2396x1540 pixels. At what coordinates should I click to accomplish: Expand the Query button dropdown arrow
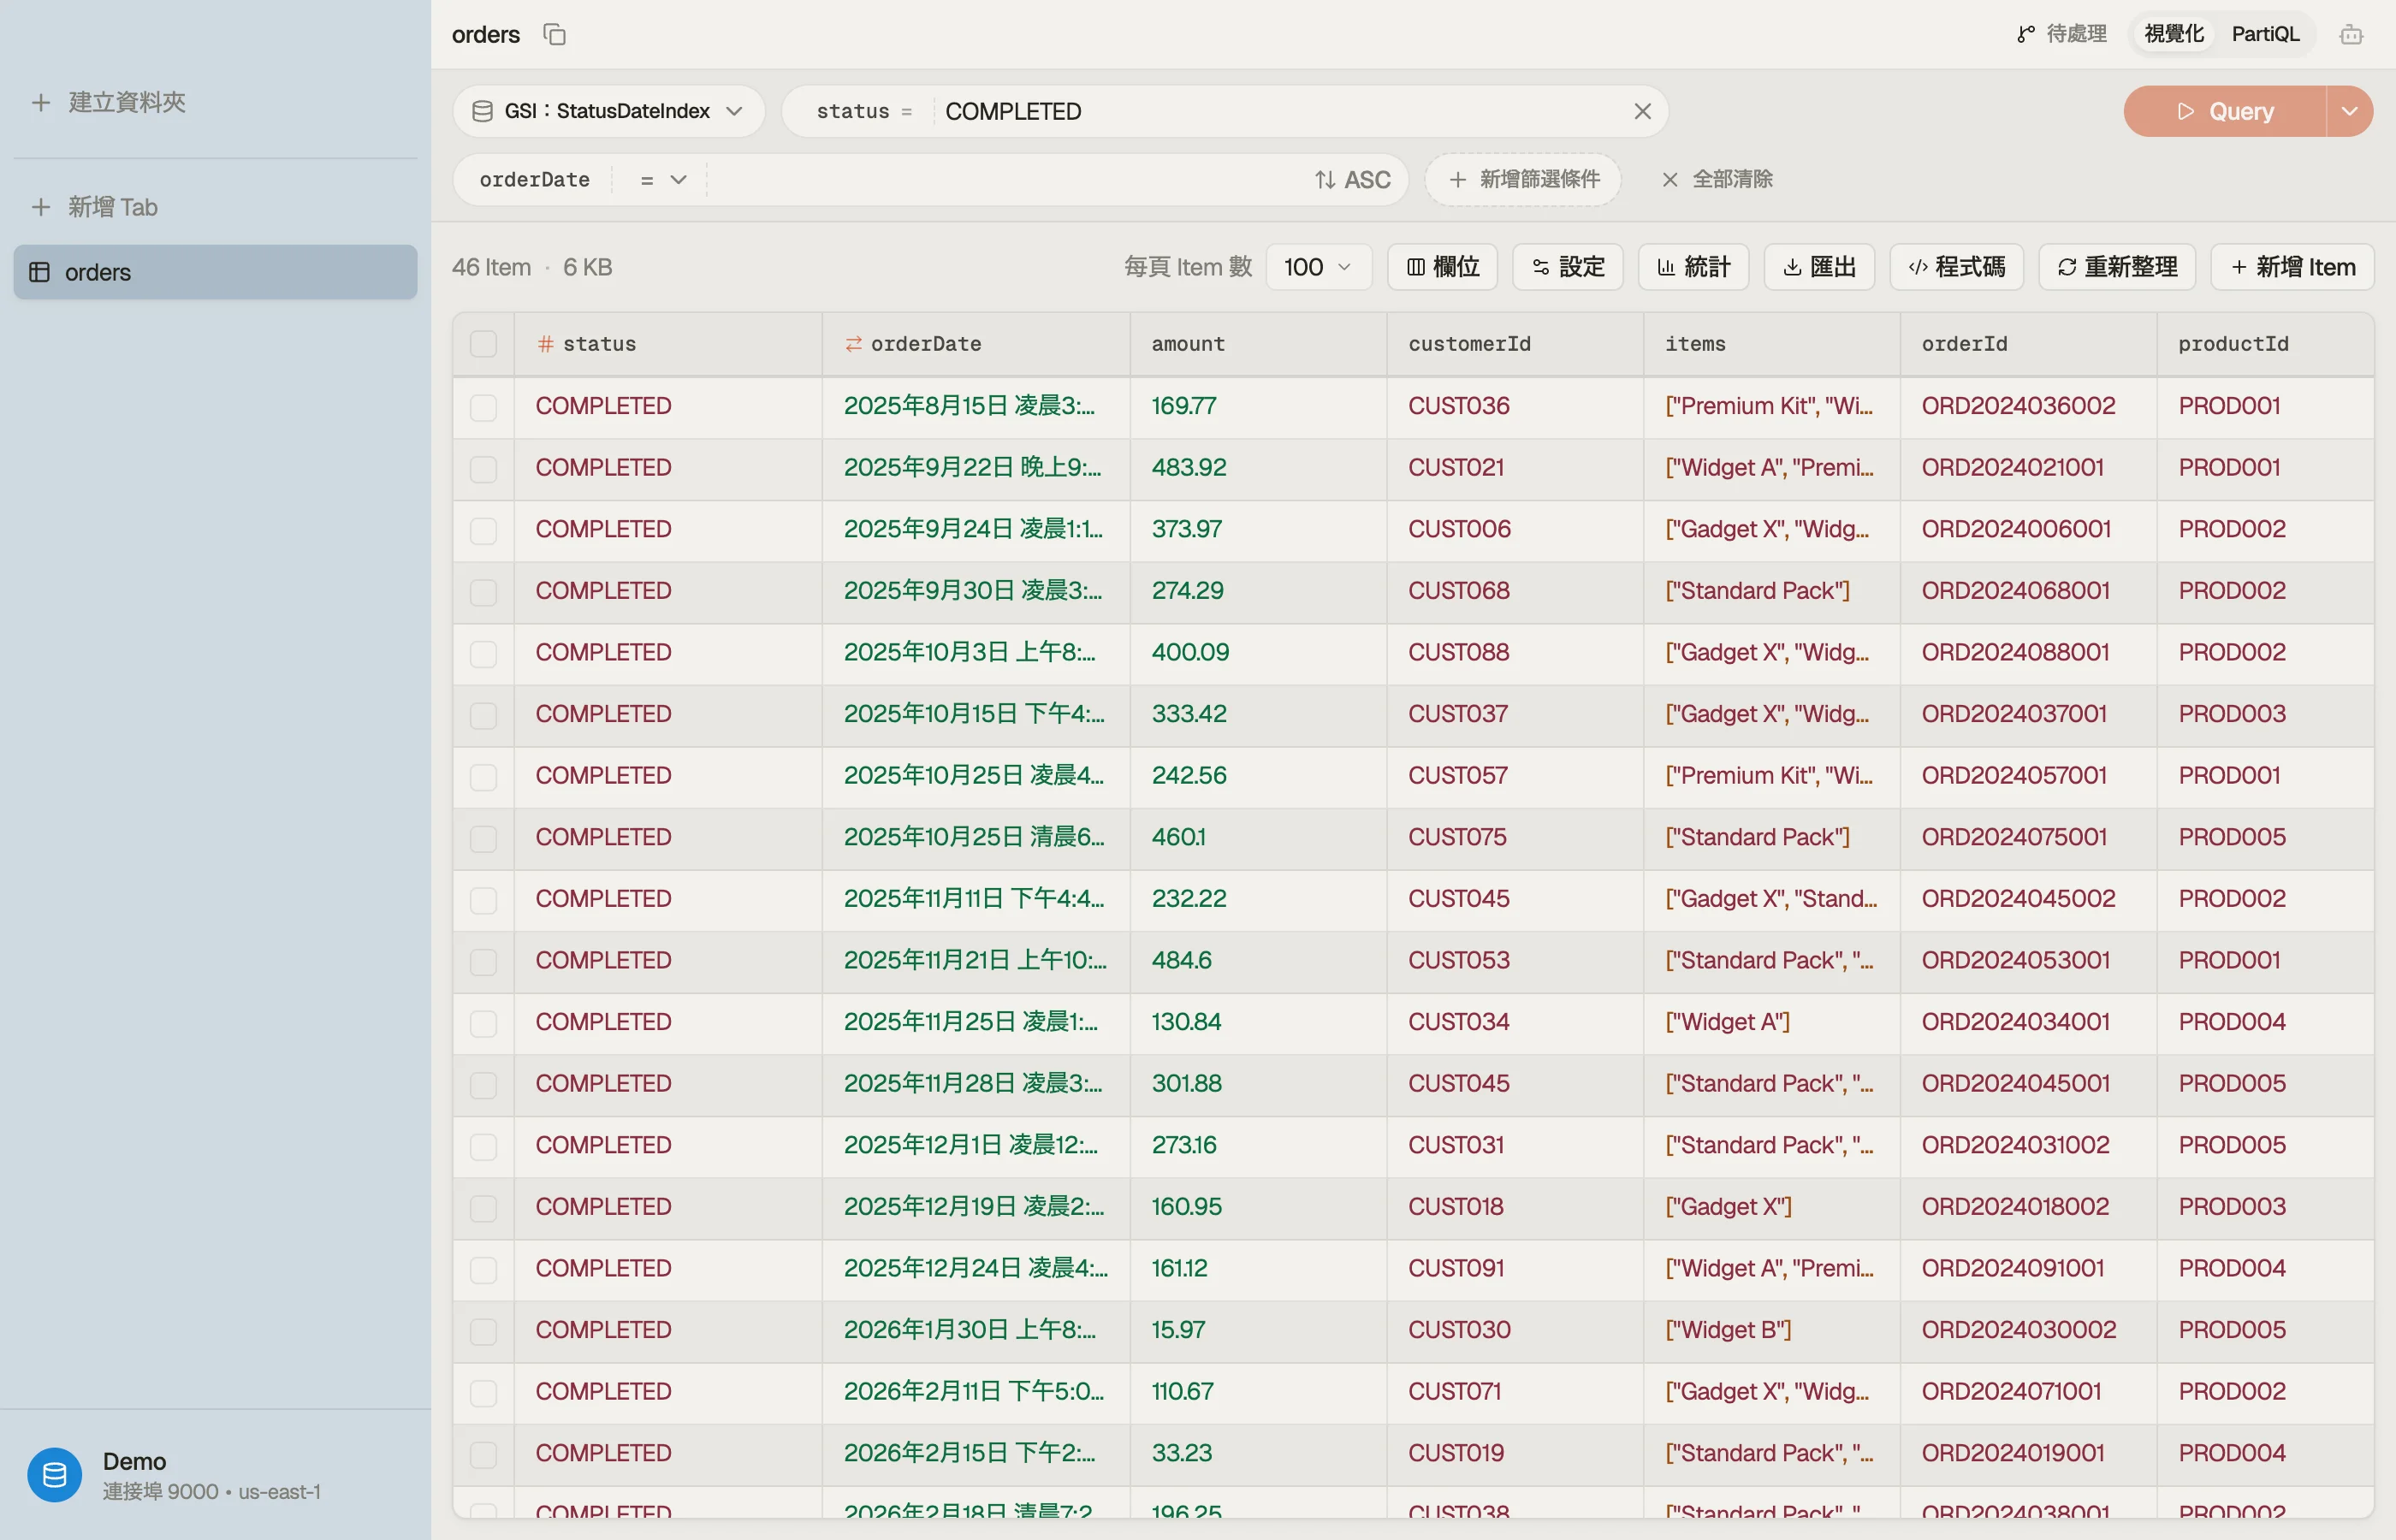tap(2350, 111)
